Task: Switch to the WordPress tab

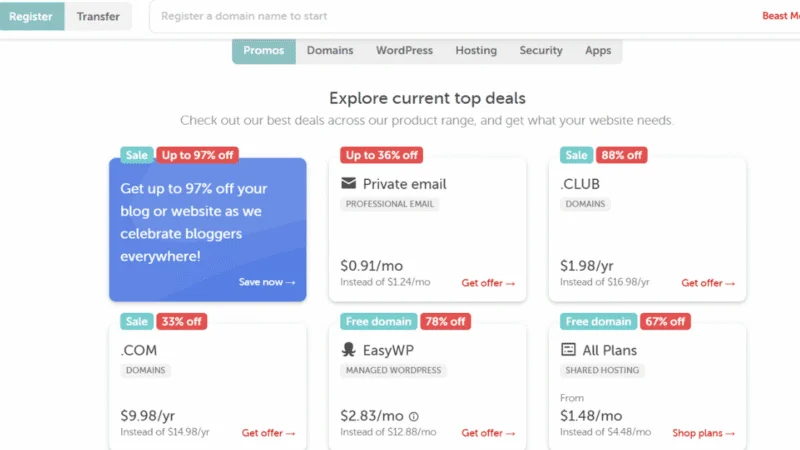Action: [x=404, y=51]
